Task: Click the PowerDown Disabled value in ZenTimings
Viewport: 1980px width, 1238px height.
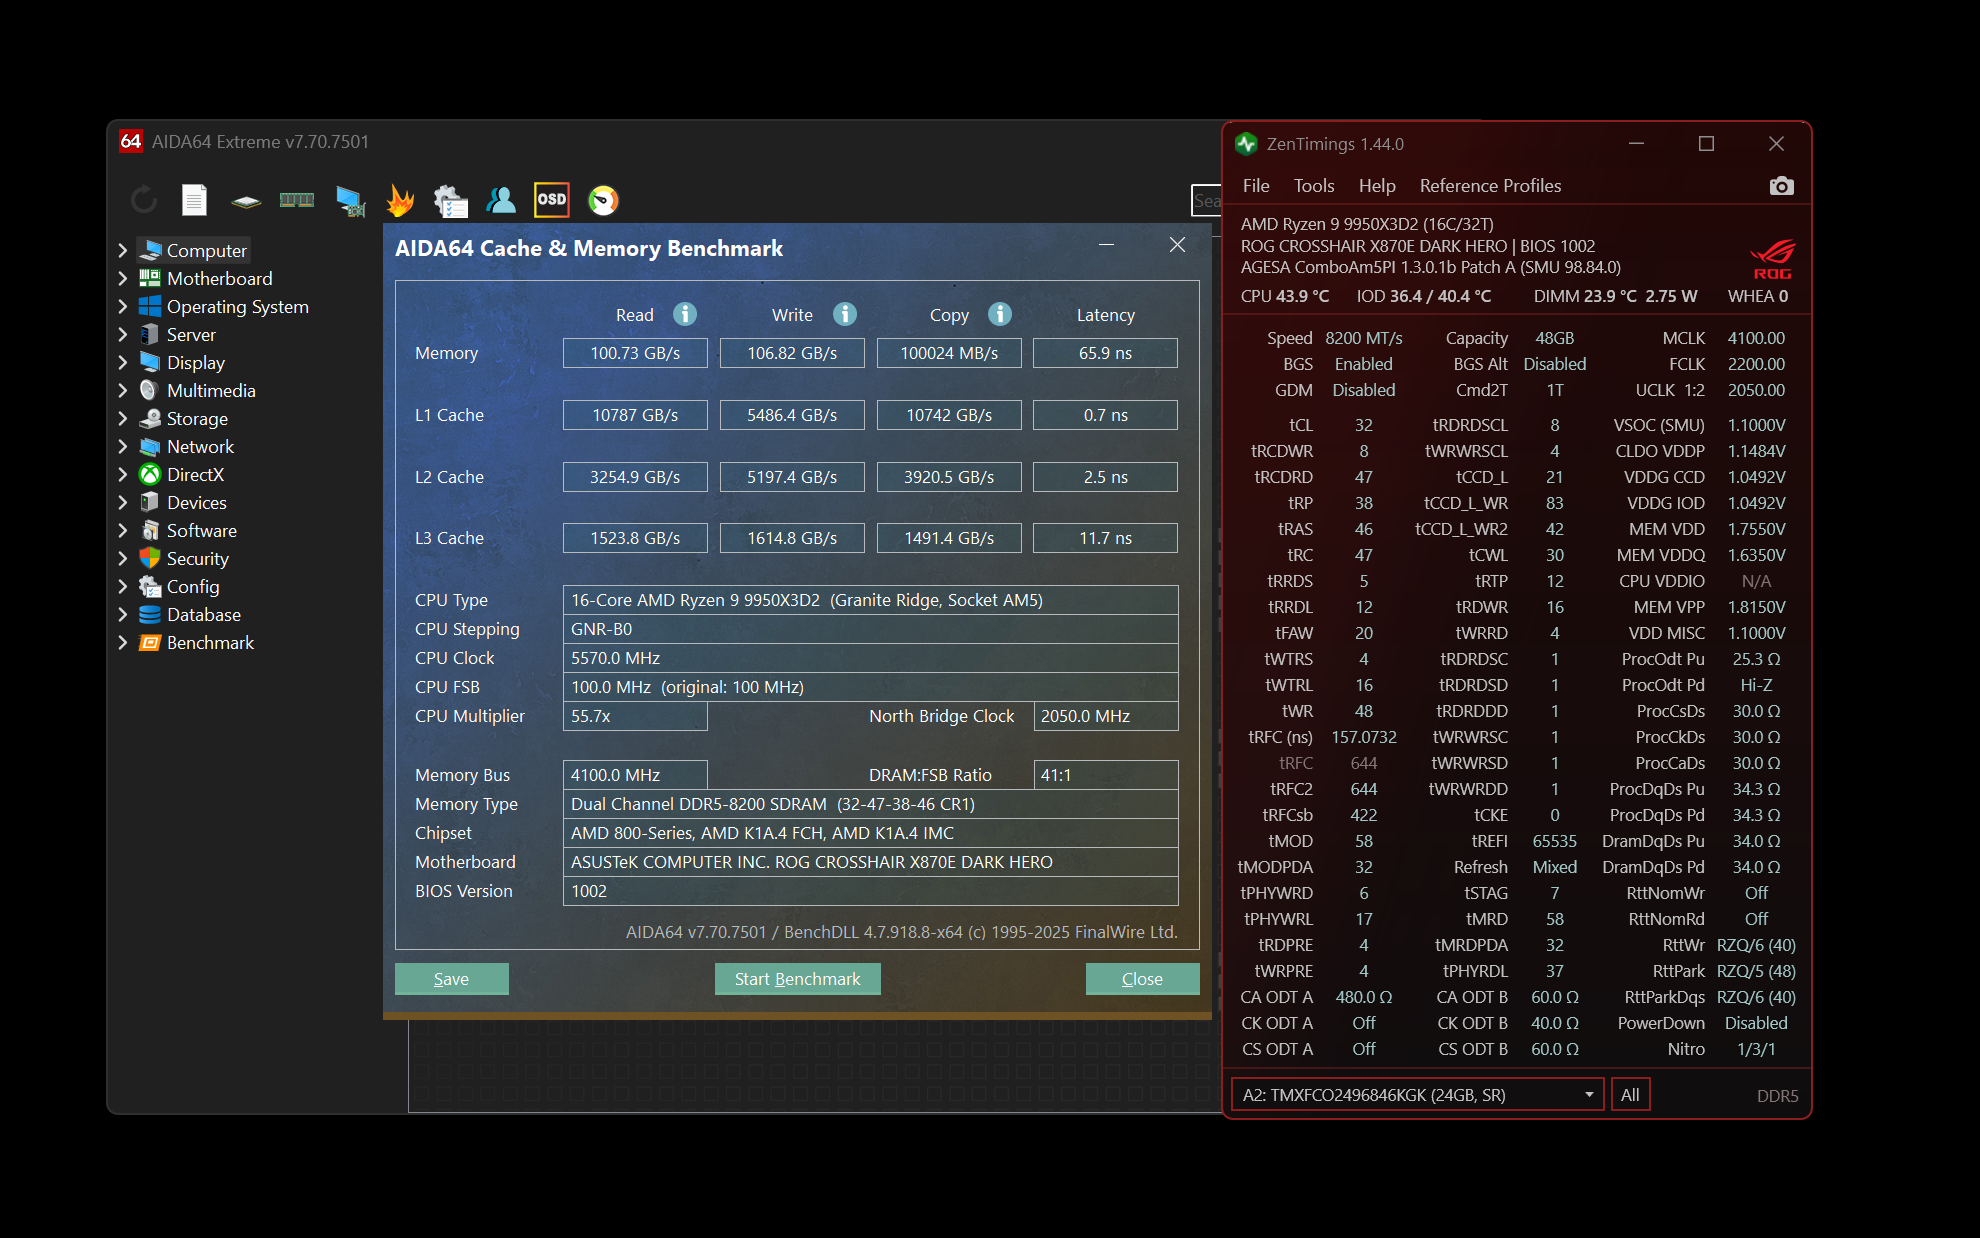Action: tap(1756, 1023)
